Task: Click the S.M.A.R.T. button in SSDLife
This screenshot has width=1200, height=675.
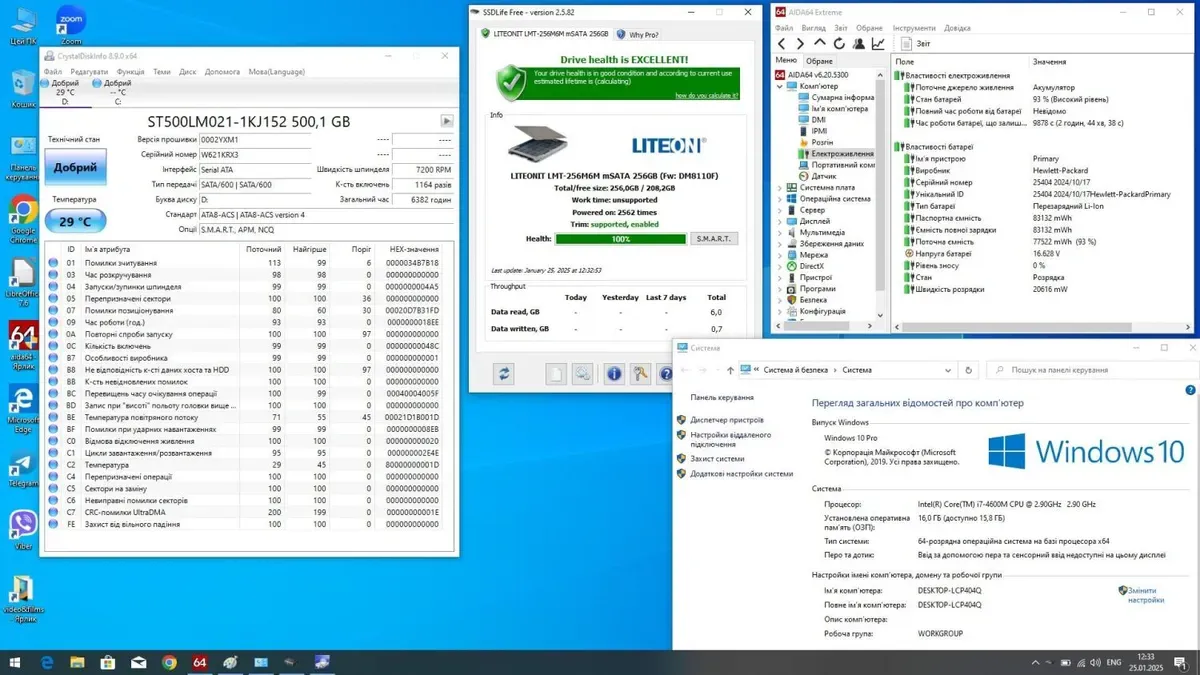Action: point(714,239)
